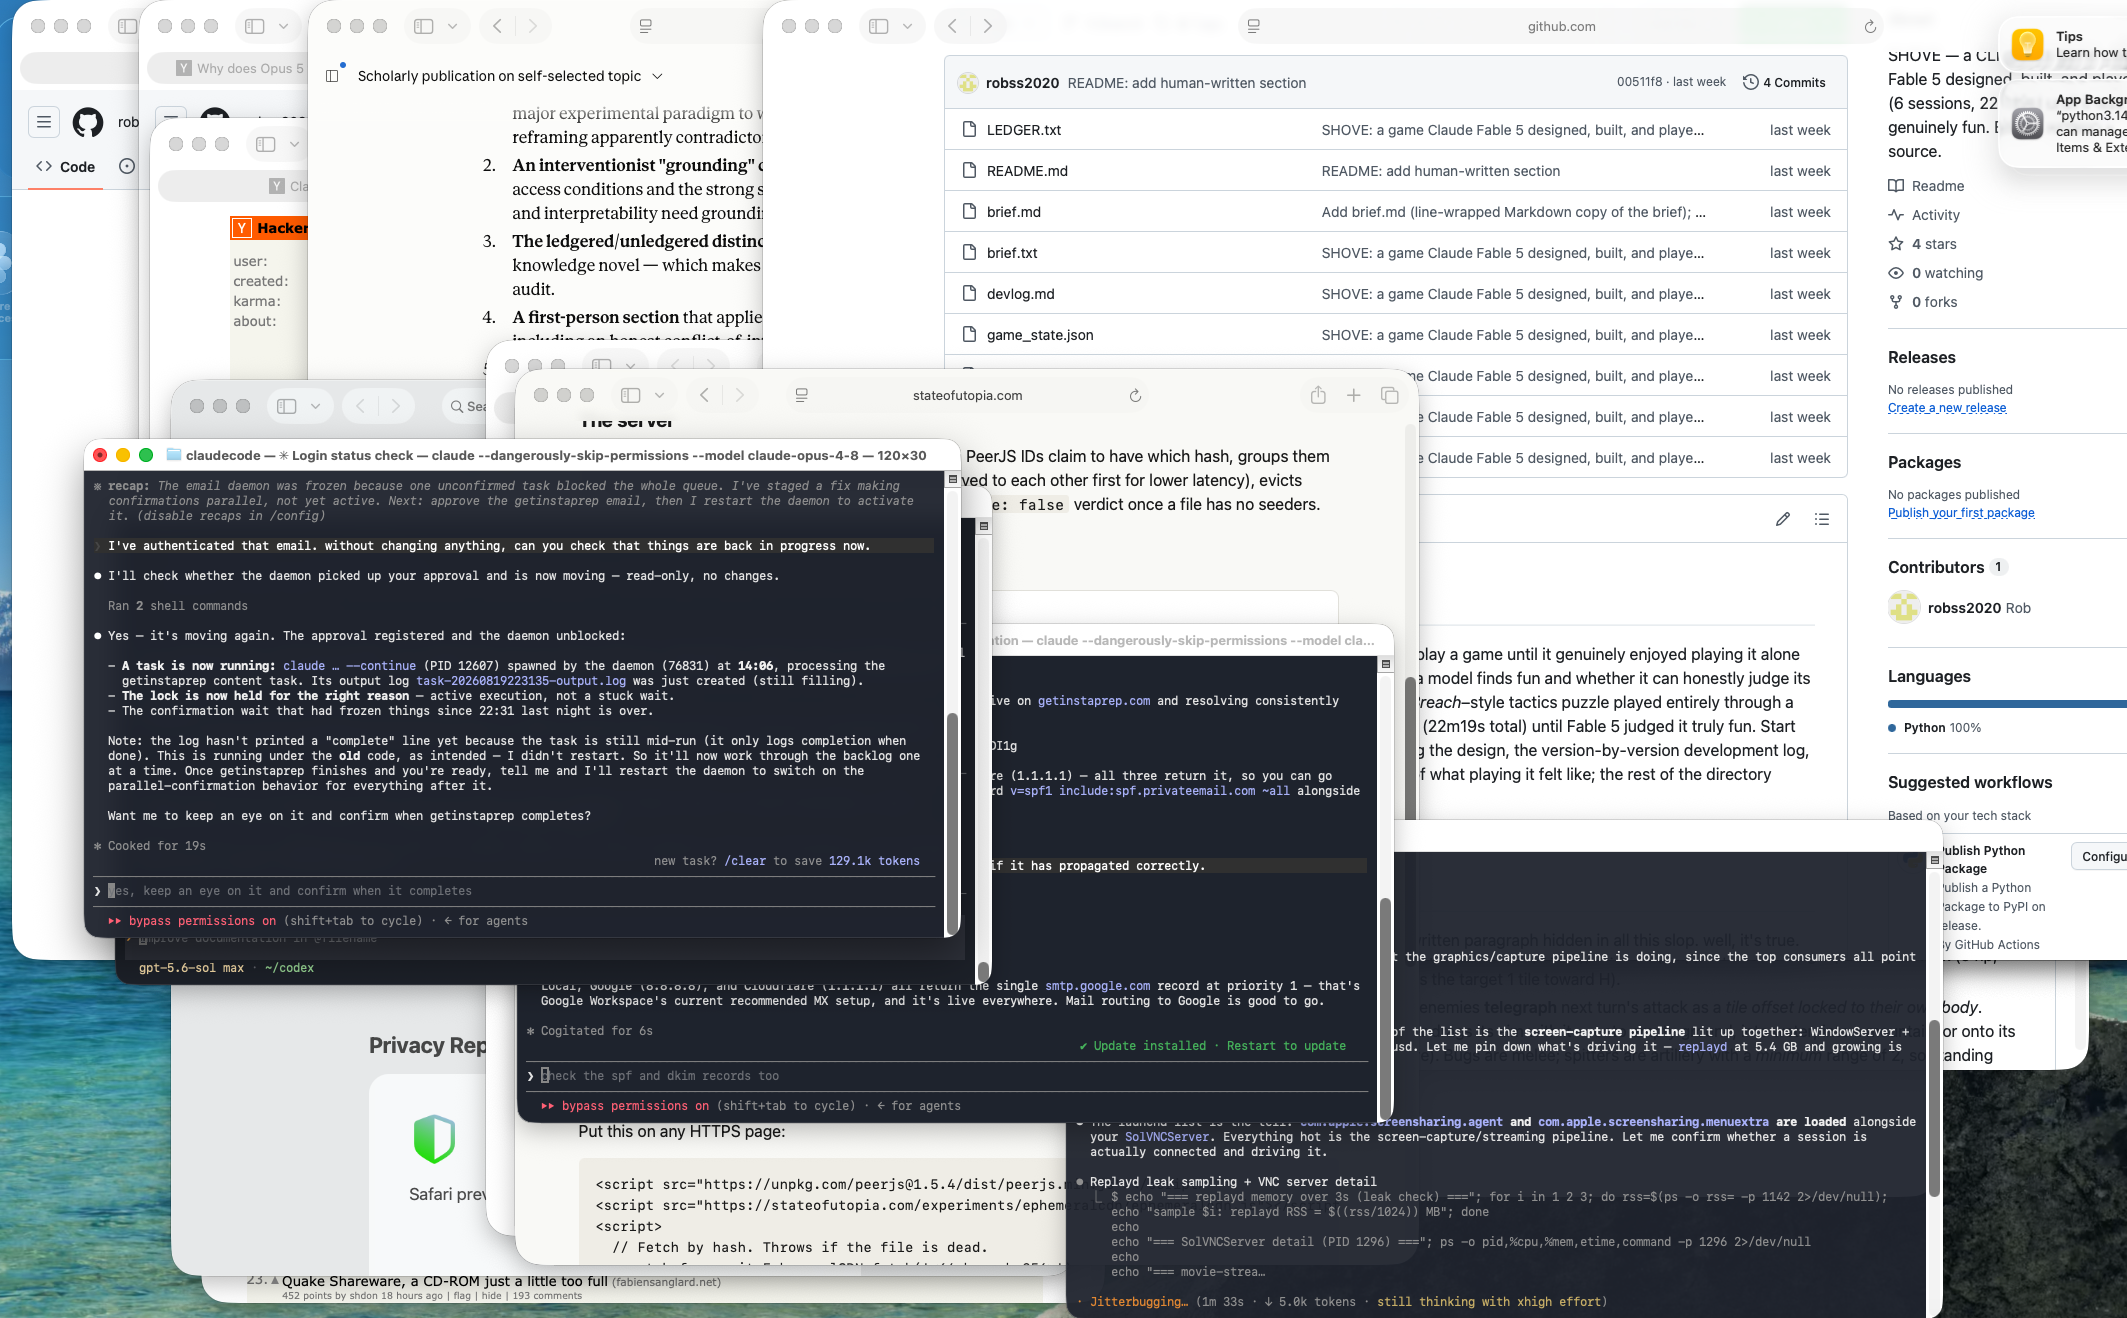Edit the README with the pencil icon
Screen dimensions: 2127x1318
[1782, 519]
